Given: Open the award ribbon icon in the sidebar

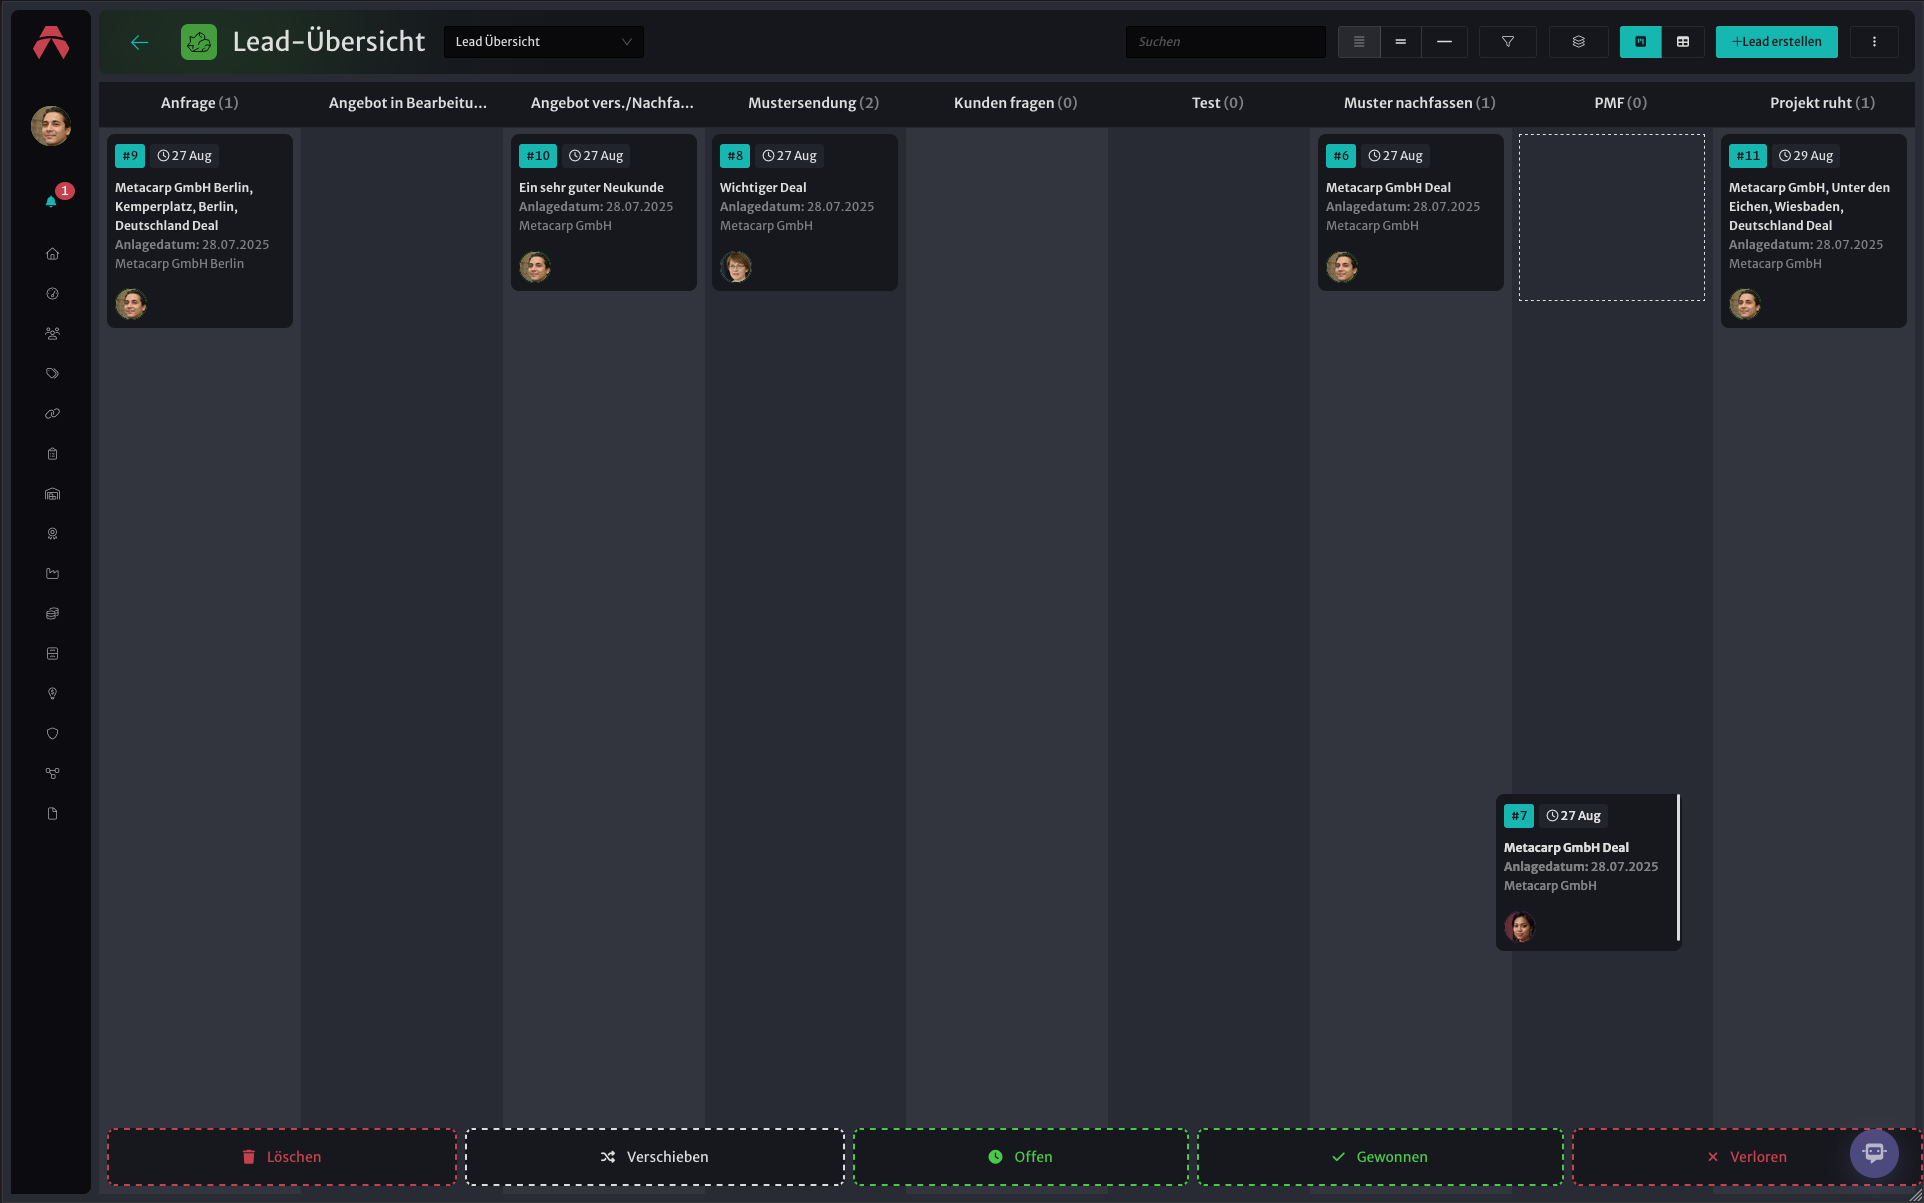Looking at the screenshot, I should (52, 534).
